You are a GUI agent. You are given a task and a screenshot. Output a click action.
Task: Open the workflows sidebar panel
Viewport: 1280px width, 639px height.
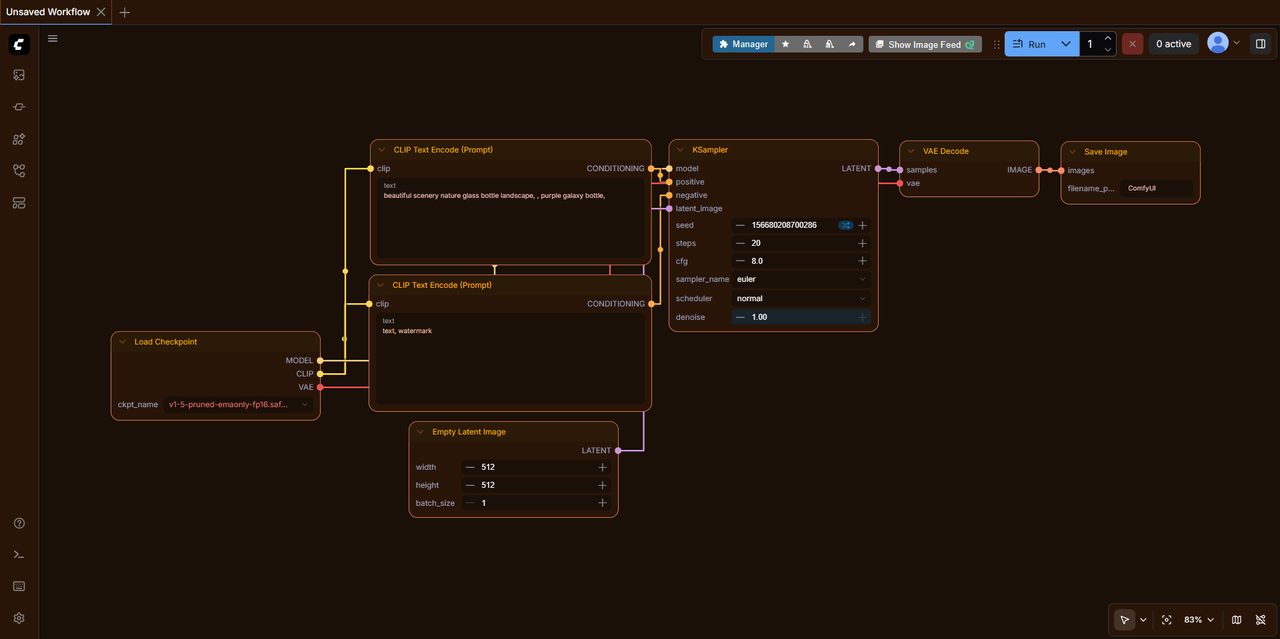tap(19, 171)
